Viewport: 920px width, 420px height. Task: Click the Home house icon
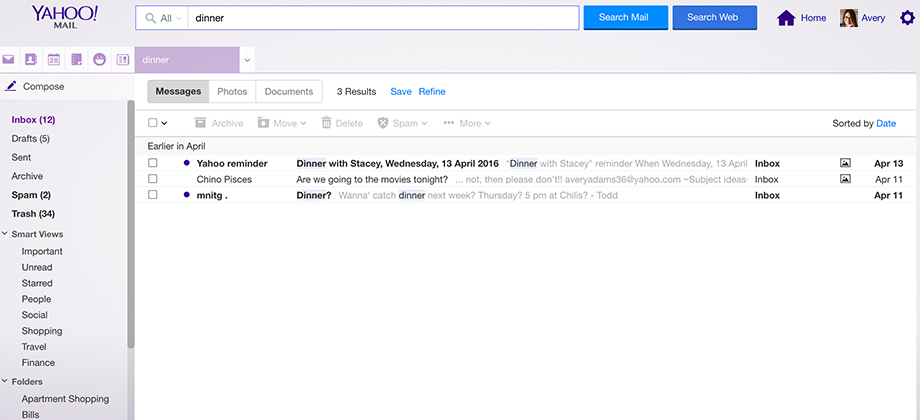[786, 18]
